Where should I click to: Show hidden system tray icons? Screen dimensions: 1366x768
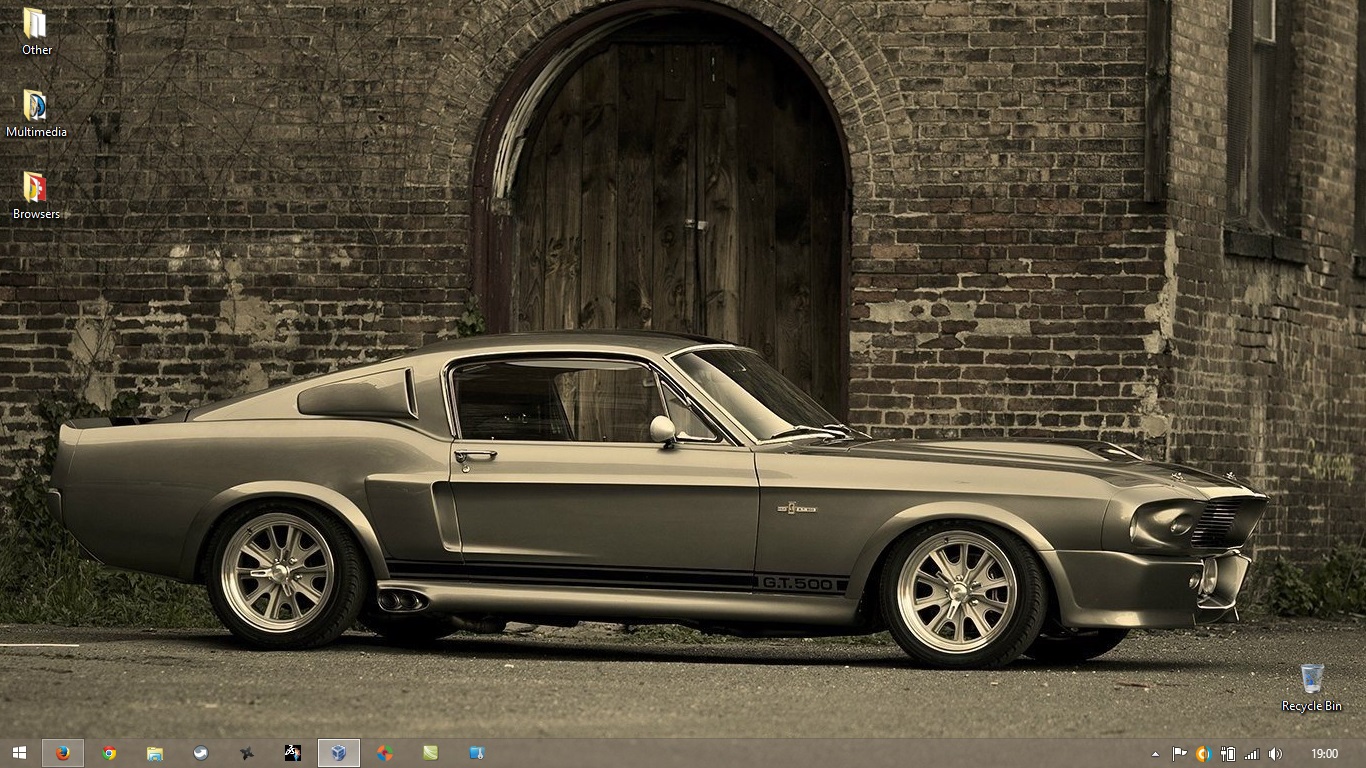point(1156,754)
